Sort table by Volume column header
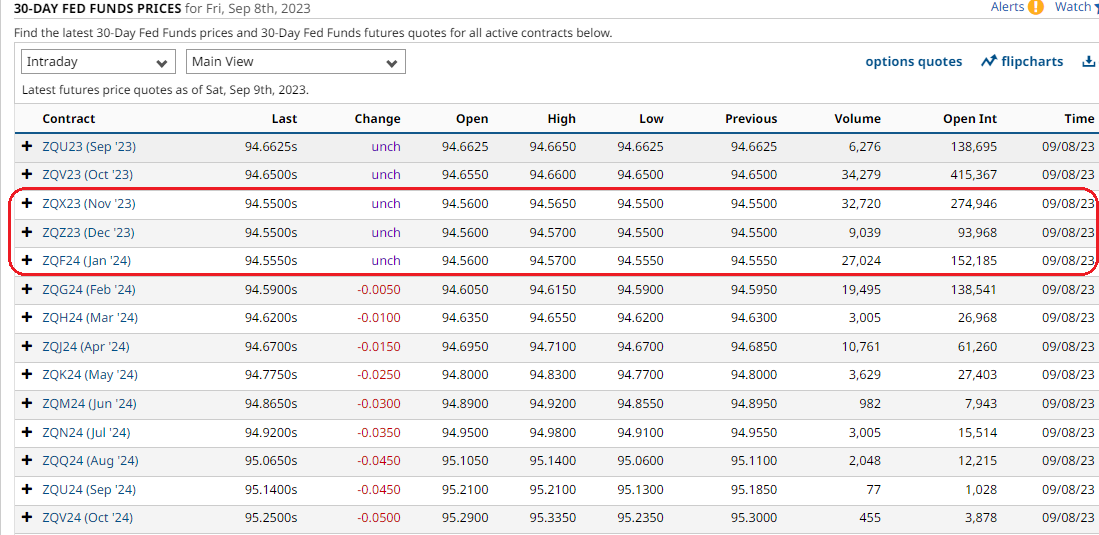This screenshot has width=1099, height=535. click(x=857, y=119)
